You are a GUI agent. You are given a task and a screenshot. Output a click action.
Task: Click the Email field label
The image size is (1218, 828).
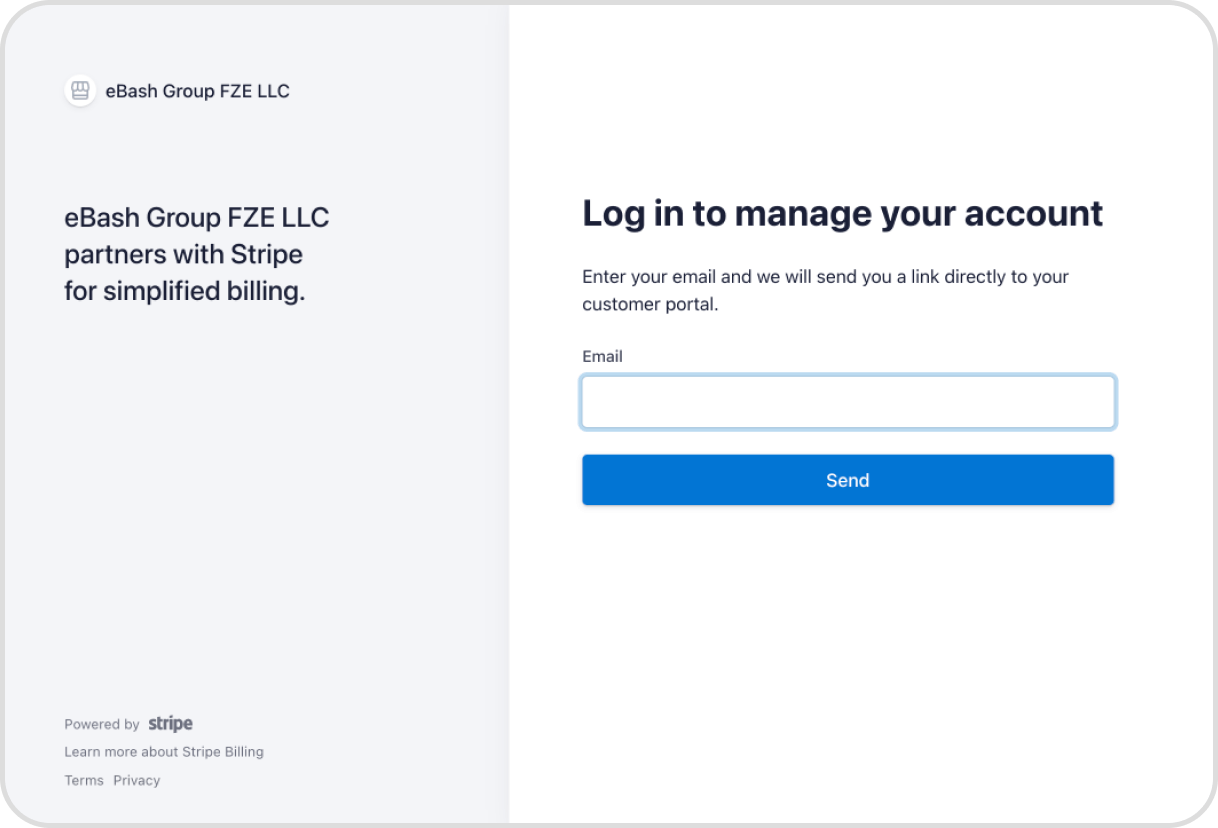coord(602,356)
